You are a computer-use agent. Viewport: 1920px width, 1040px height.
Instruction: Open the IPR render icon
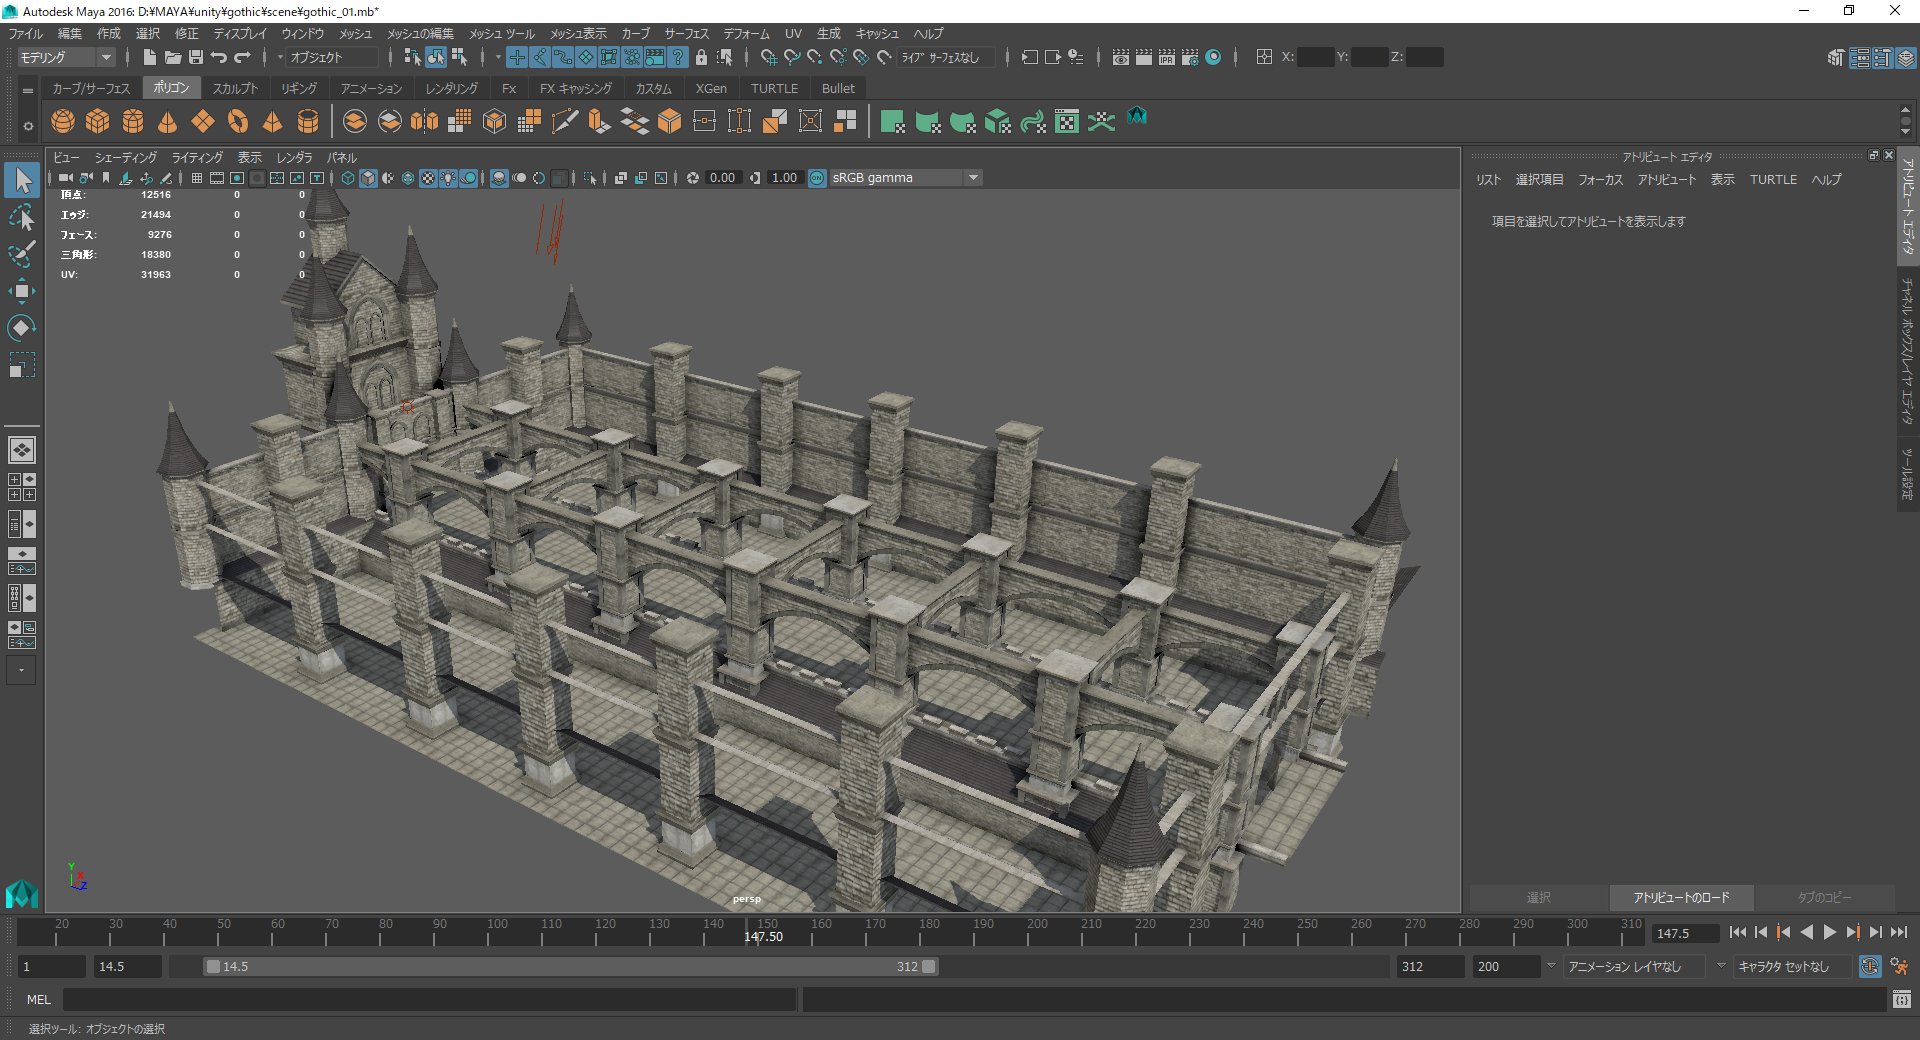click(x=1166, y=58)
